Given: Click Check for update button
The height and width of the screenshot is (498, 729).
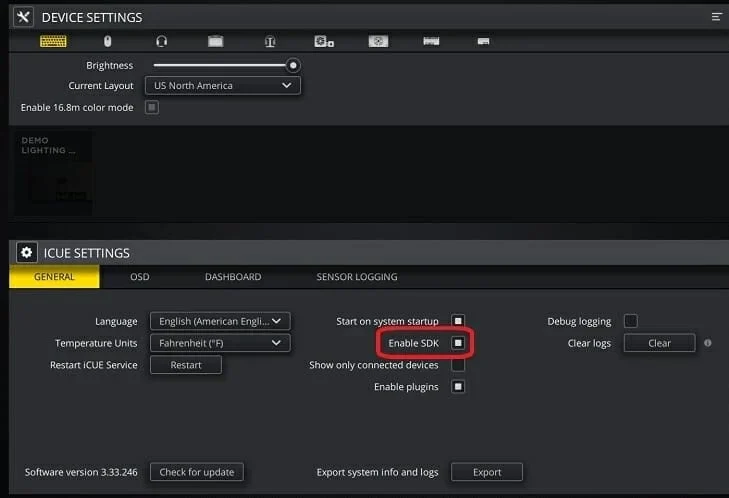Looking at the screenshot, I should pos(197,472).
